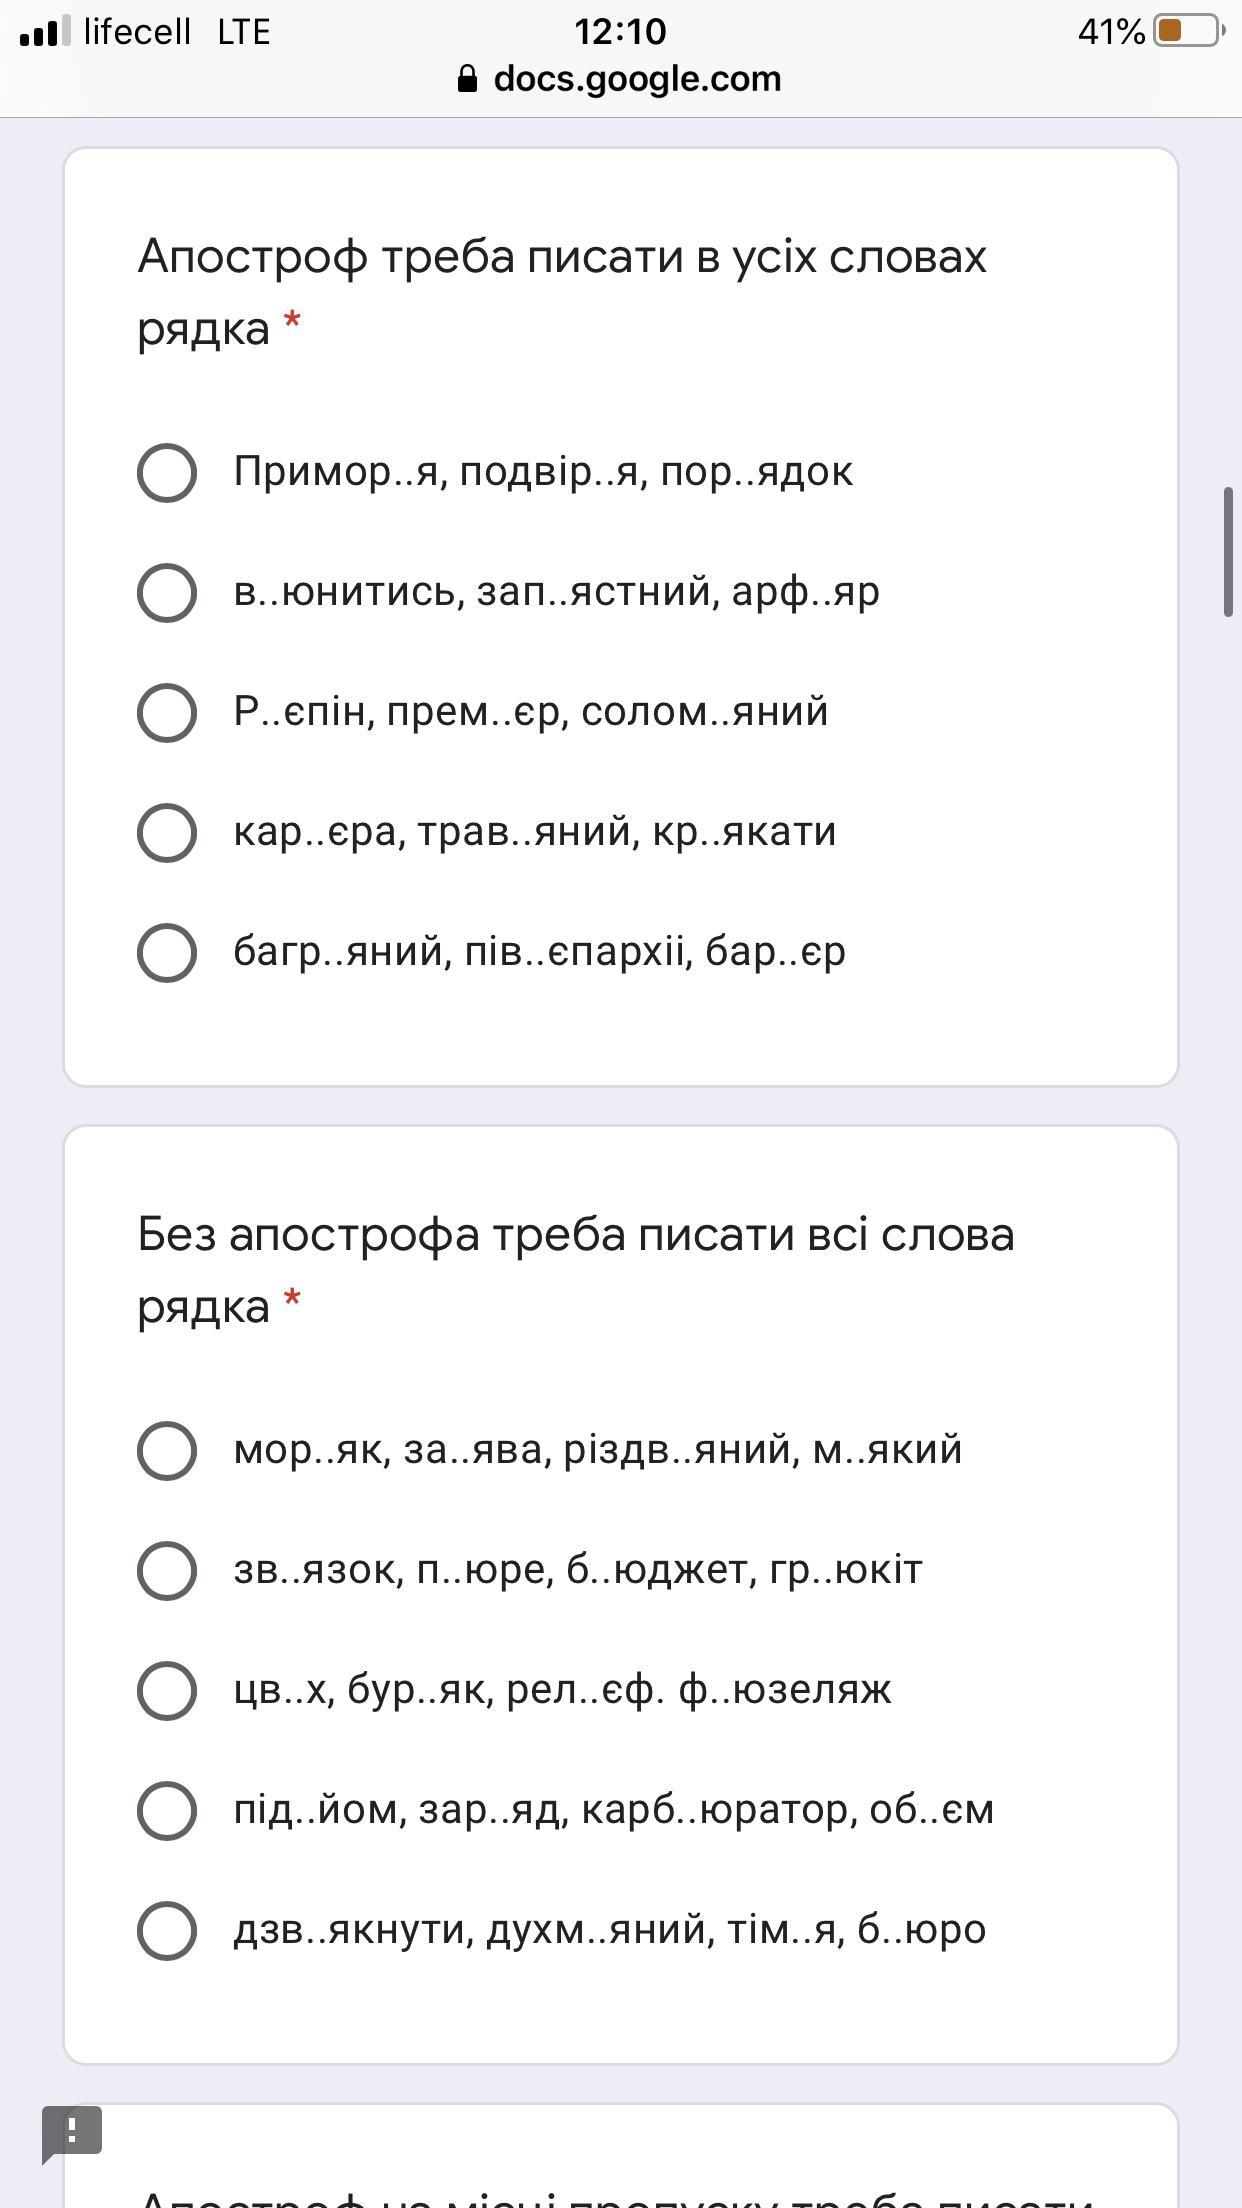Viewport: 1242px width, 2208px height.
Task: Tap the lock icon beside docs.google.com
Action: 467,79
